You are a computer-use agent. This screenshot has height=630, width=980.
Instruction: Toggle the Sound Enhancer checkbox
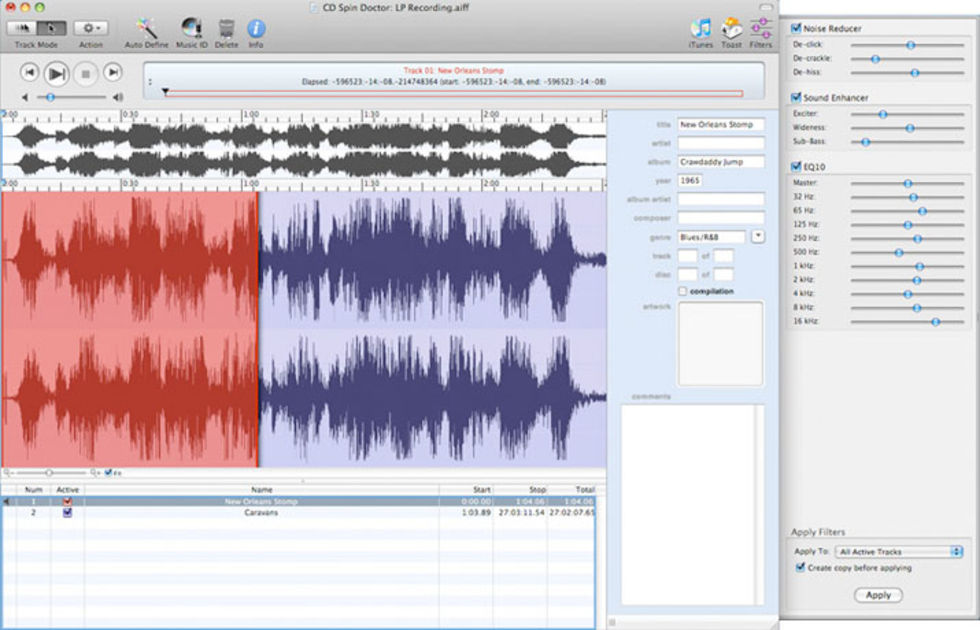click(x=796, y=98)
